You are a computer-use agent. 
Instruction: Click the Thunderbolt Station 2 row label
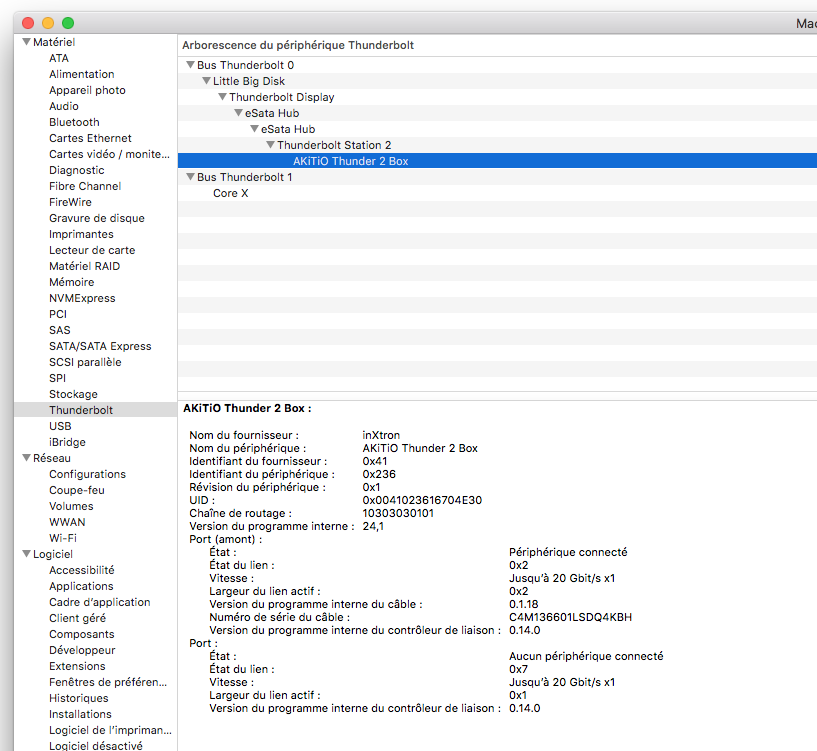[x=334, y=145]
